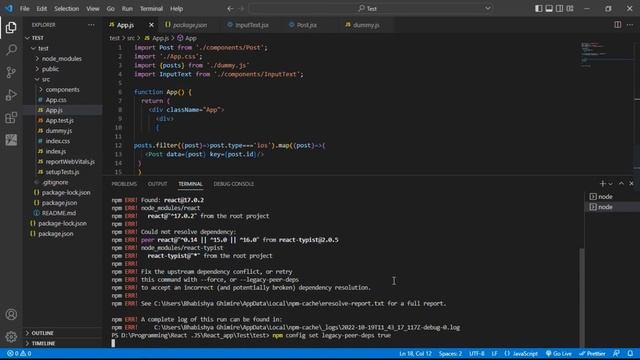The image size is (640, 360).
Task: Create a new terminal with plus icon
Action: pyautogui.click(x=602, y=184)
